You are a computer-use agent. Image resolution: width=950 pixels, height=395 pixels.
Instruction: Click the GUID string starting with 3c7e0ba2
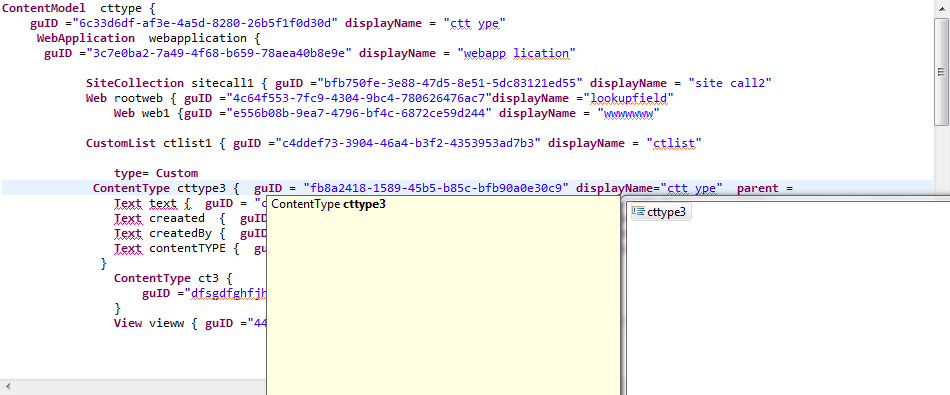tap(219, 53)
